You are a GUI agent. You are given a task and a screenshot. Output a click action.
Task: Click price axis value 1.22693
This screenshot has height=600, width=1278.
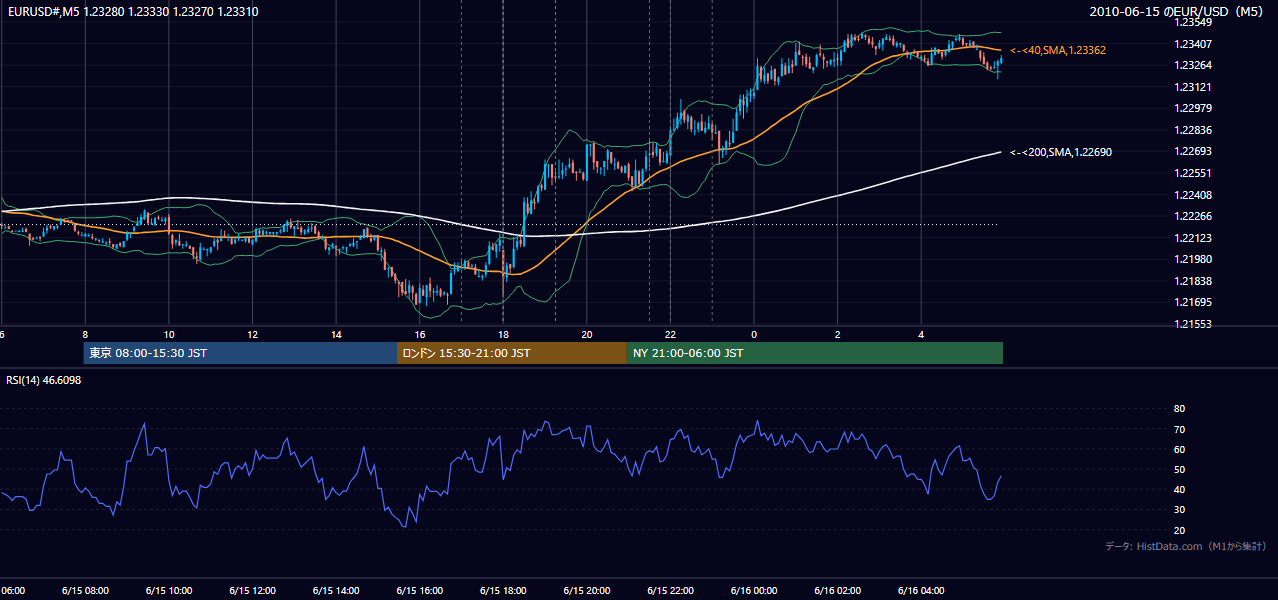tap(1193, 151)
